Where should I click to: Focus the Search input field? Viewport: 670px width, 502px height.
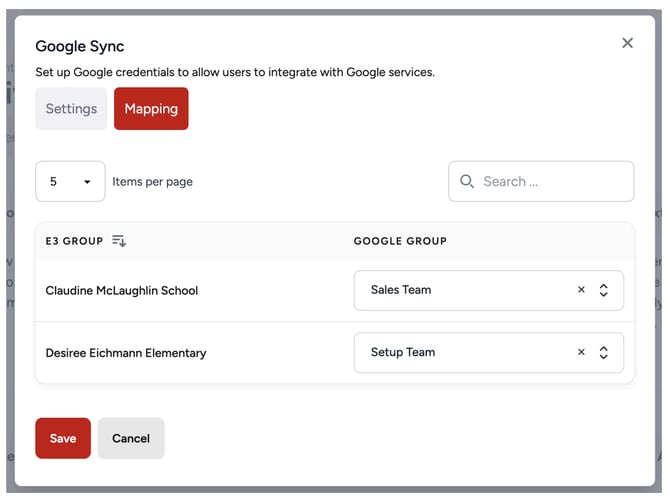[x=552, y=182]
